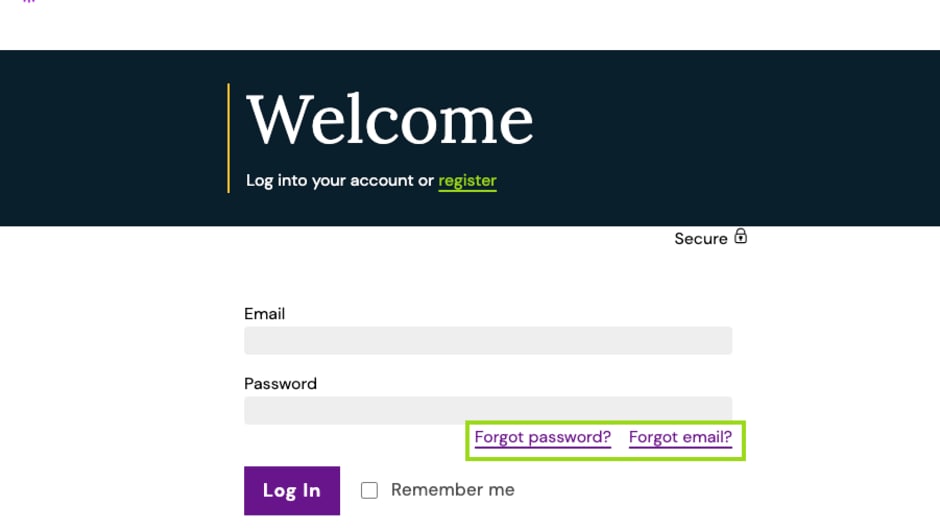Screen dimensions: 940x530
Task: Click the Email field label
Action: (x=264, y=314)
